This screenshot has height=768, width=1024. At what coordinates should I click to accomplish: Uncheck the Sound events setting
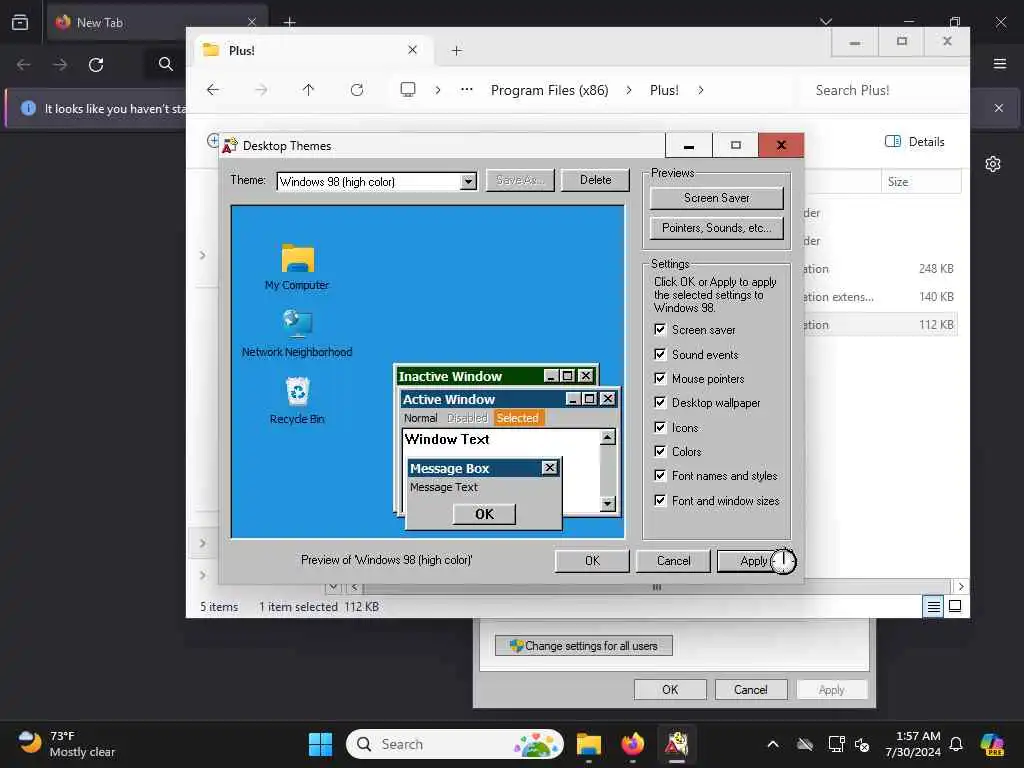[660, 354]
